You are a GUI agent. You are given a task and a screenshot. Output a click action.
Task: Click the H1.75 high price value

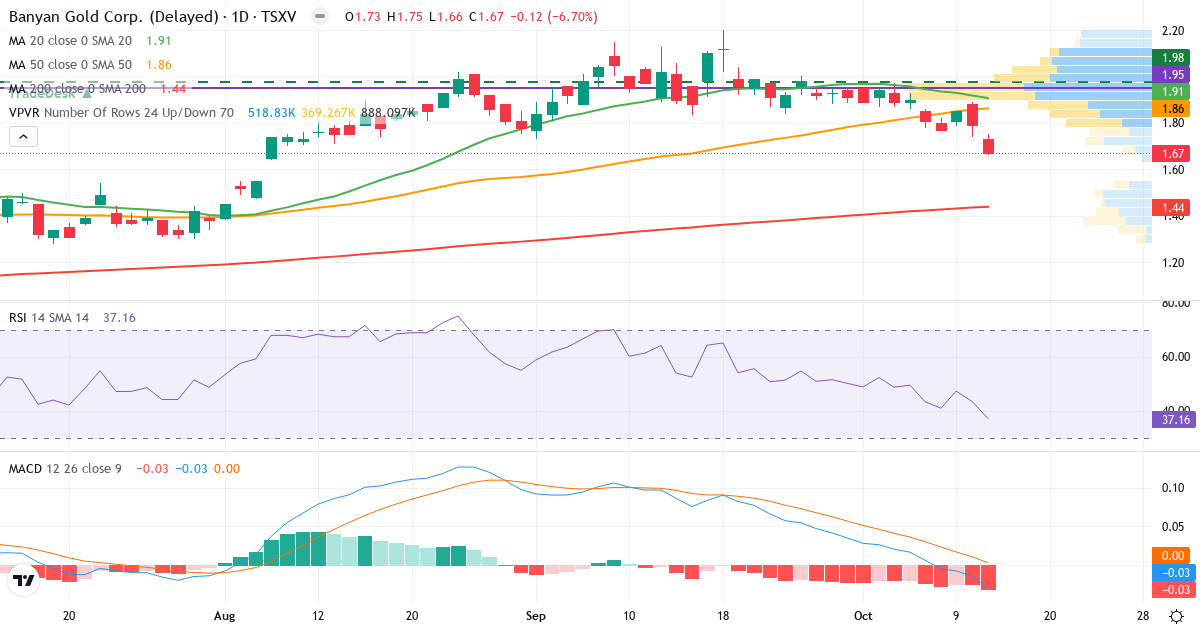tap(403, 17)
